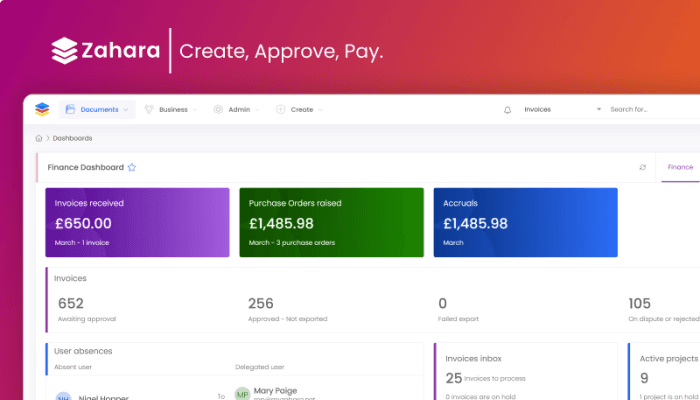Image resolution: width=700 pixels, height=400 pixels.
Task: Open the Purchase Orders raised green card
Action: pyautogui.click(x=332, y=222)
